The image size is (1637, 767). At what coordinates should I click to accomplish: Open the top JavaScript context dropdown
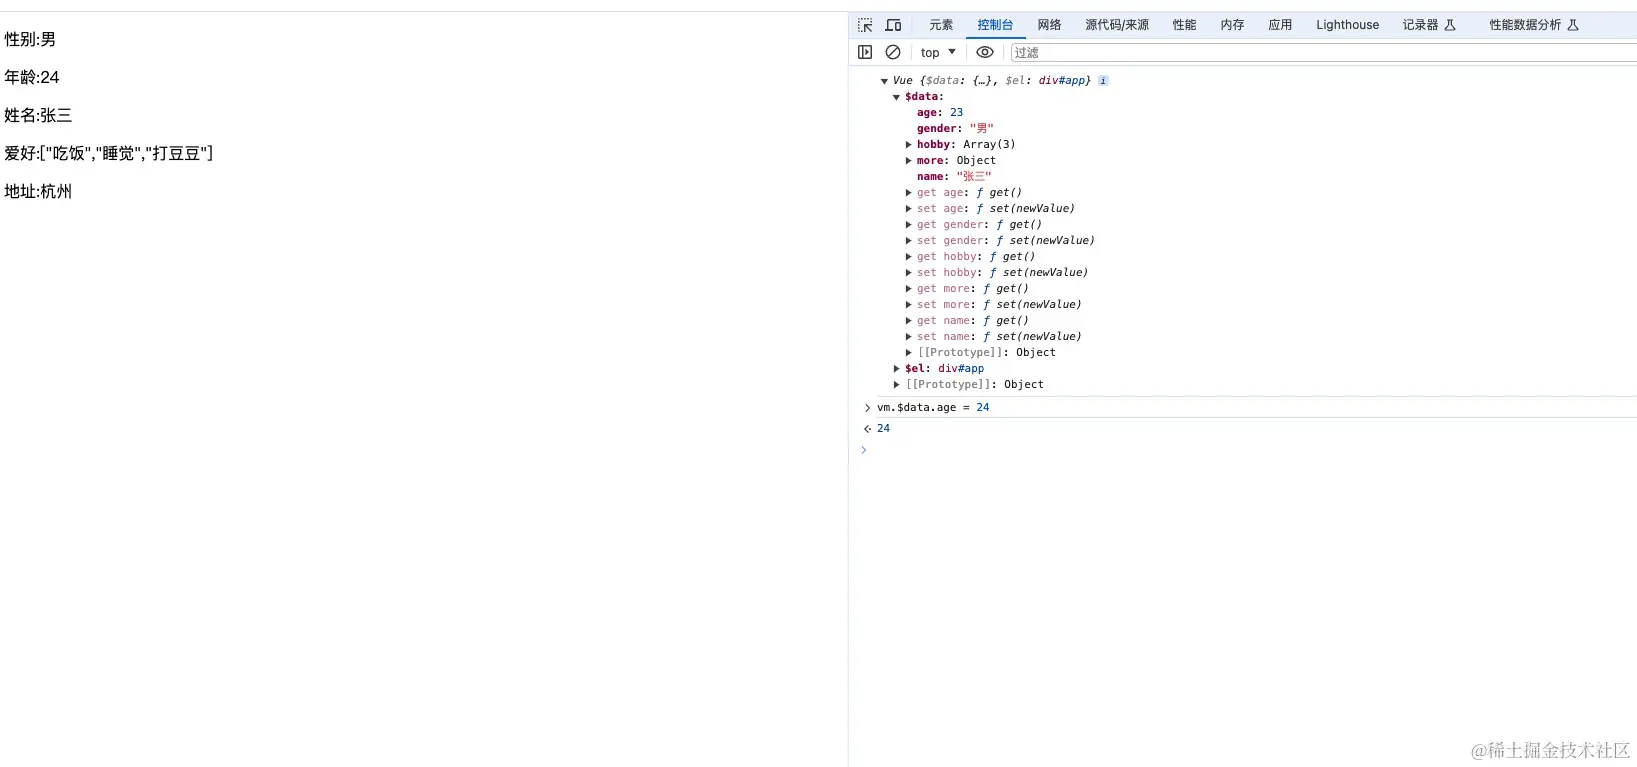pyautogui.click(x=938, y=52)
